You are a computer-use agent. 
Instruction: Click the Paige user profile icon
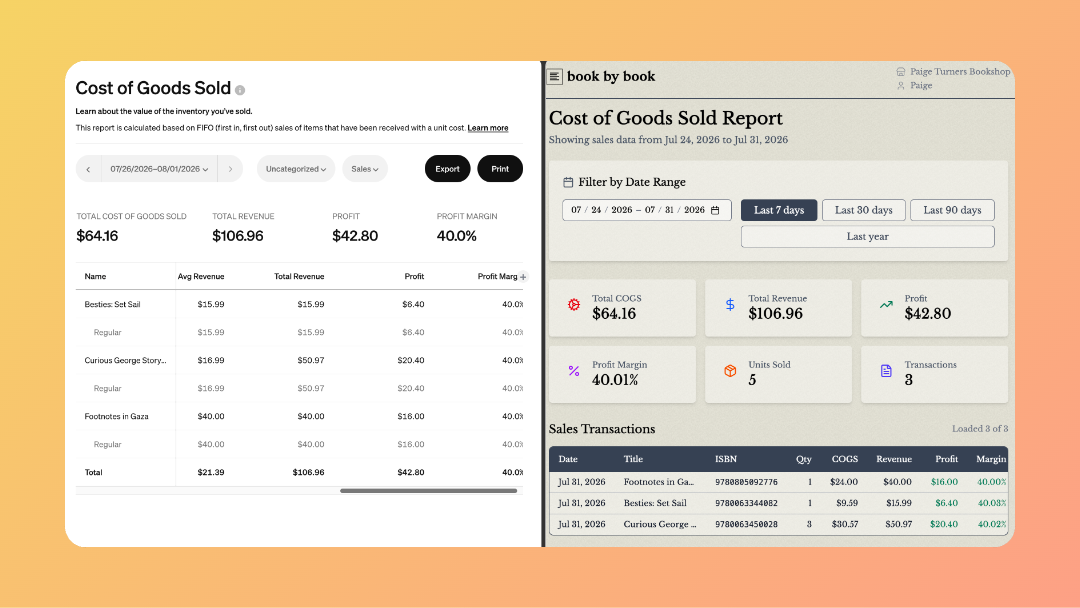pos(900,85)
